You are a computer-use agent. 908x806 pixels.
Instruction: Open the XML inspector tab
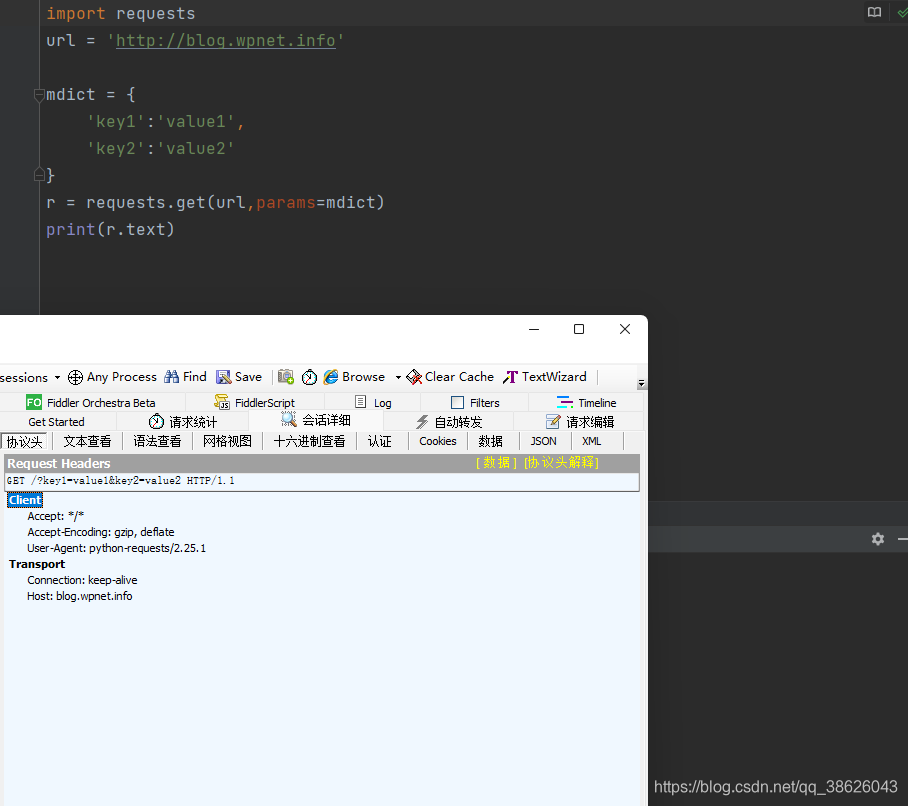pos(591,441)
